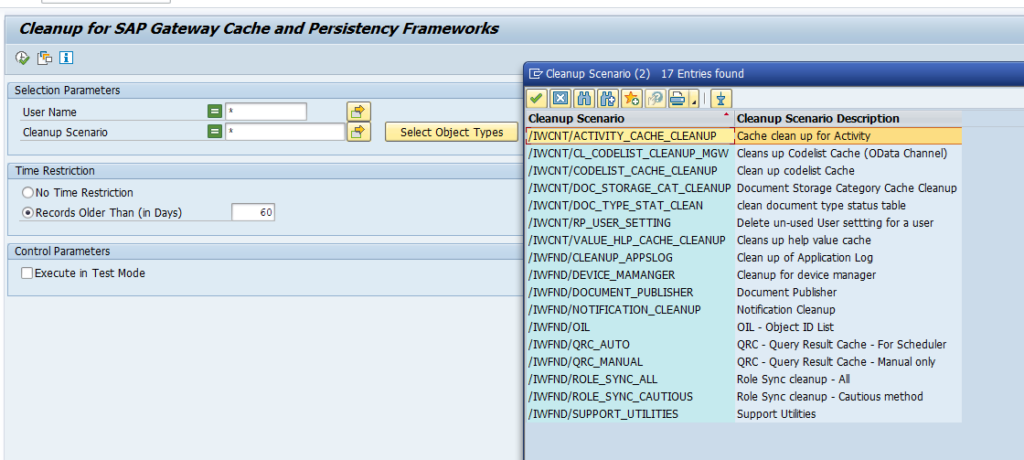1024x460 pixels.
Task: Click the description 'OIL - Object ID List'
Action: [x=785, y=327]
